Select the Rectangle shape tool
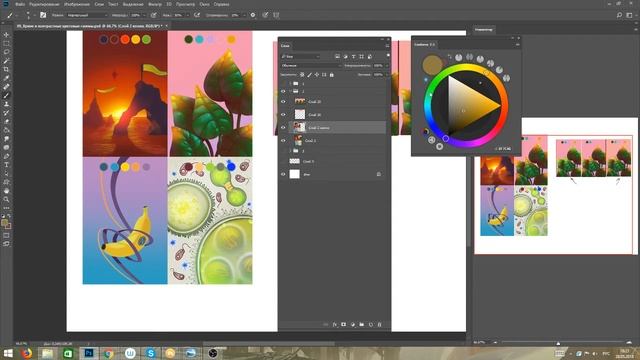Viewport: 640px width, 360px height. click(x=6, y=182)
